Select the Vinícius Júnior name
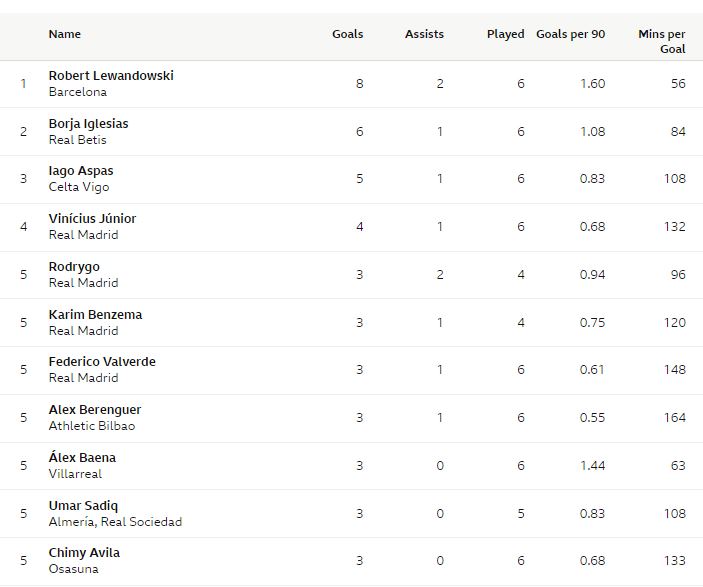 92,219
